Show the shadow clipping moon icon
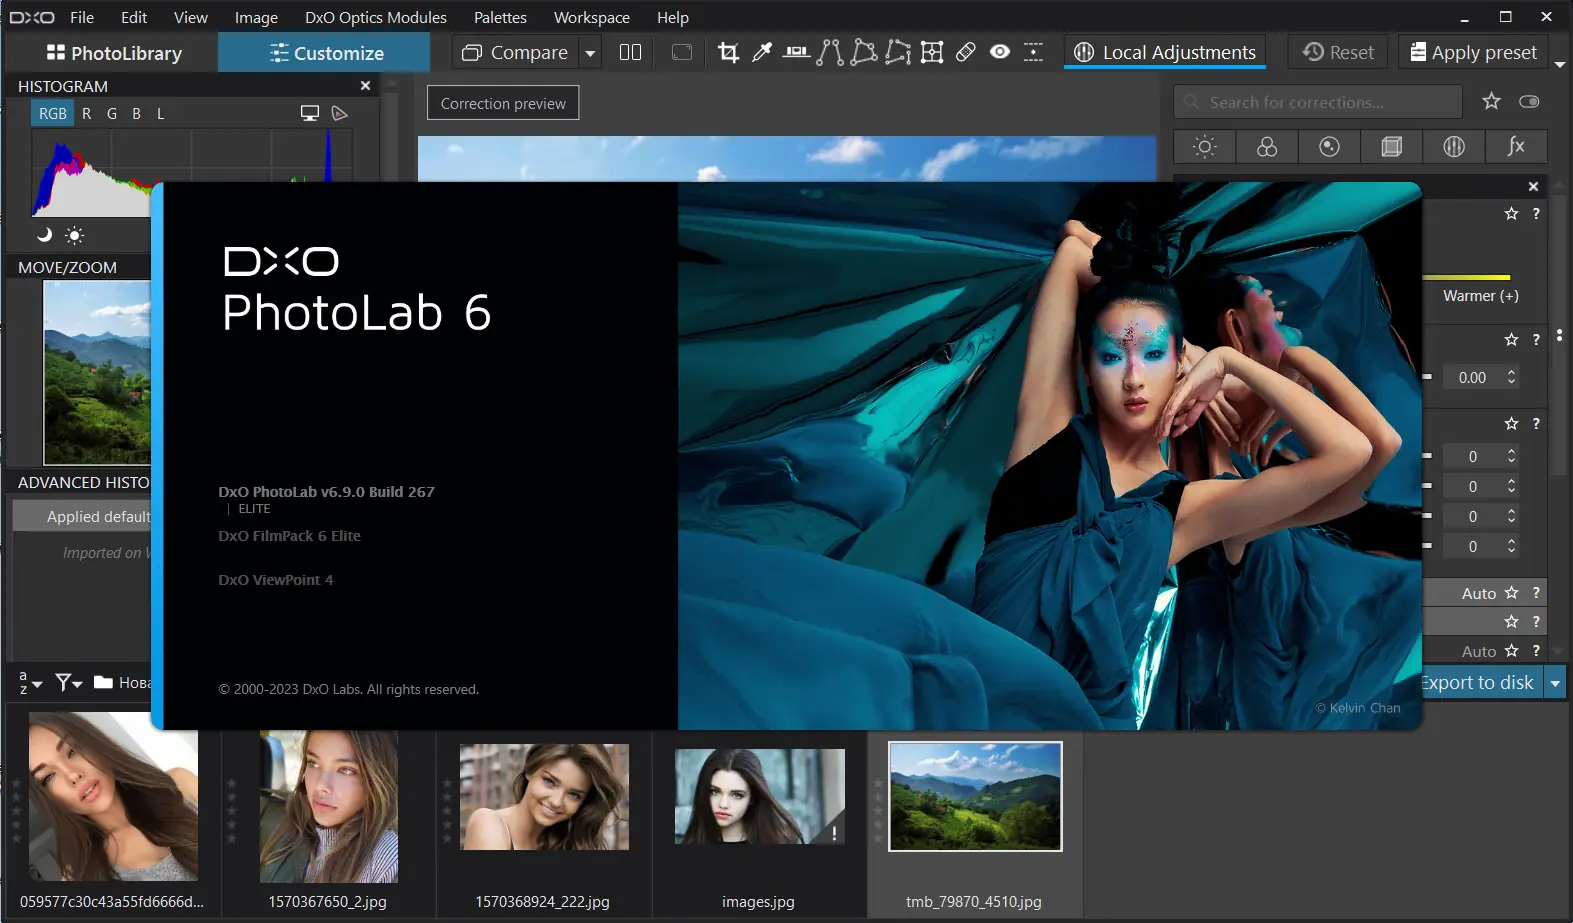1573x923 pixels. point(44,235)
